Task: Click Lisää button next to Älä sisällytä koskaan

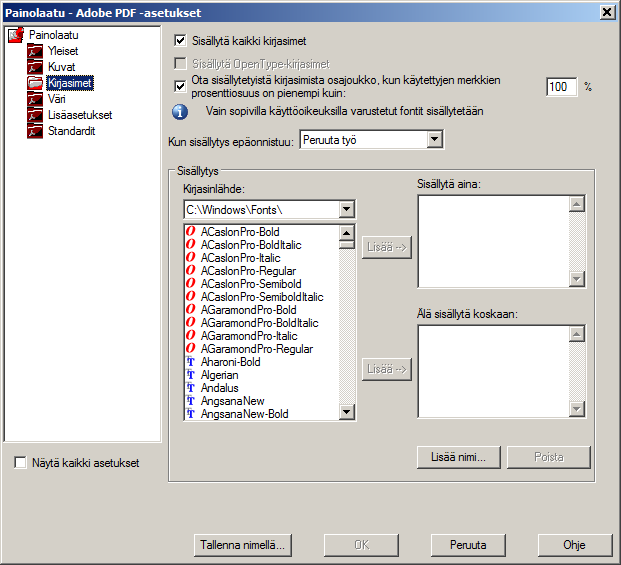Action: pos(387,369)
